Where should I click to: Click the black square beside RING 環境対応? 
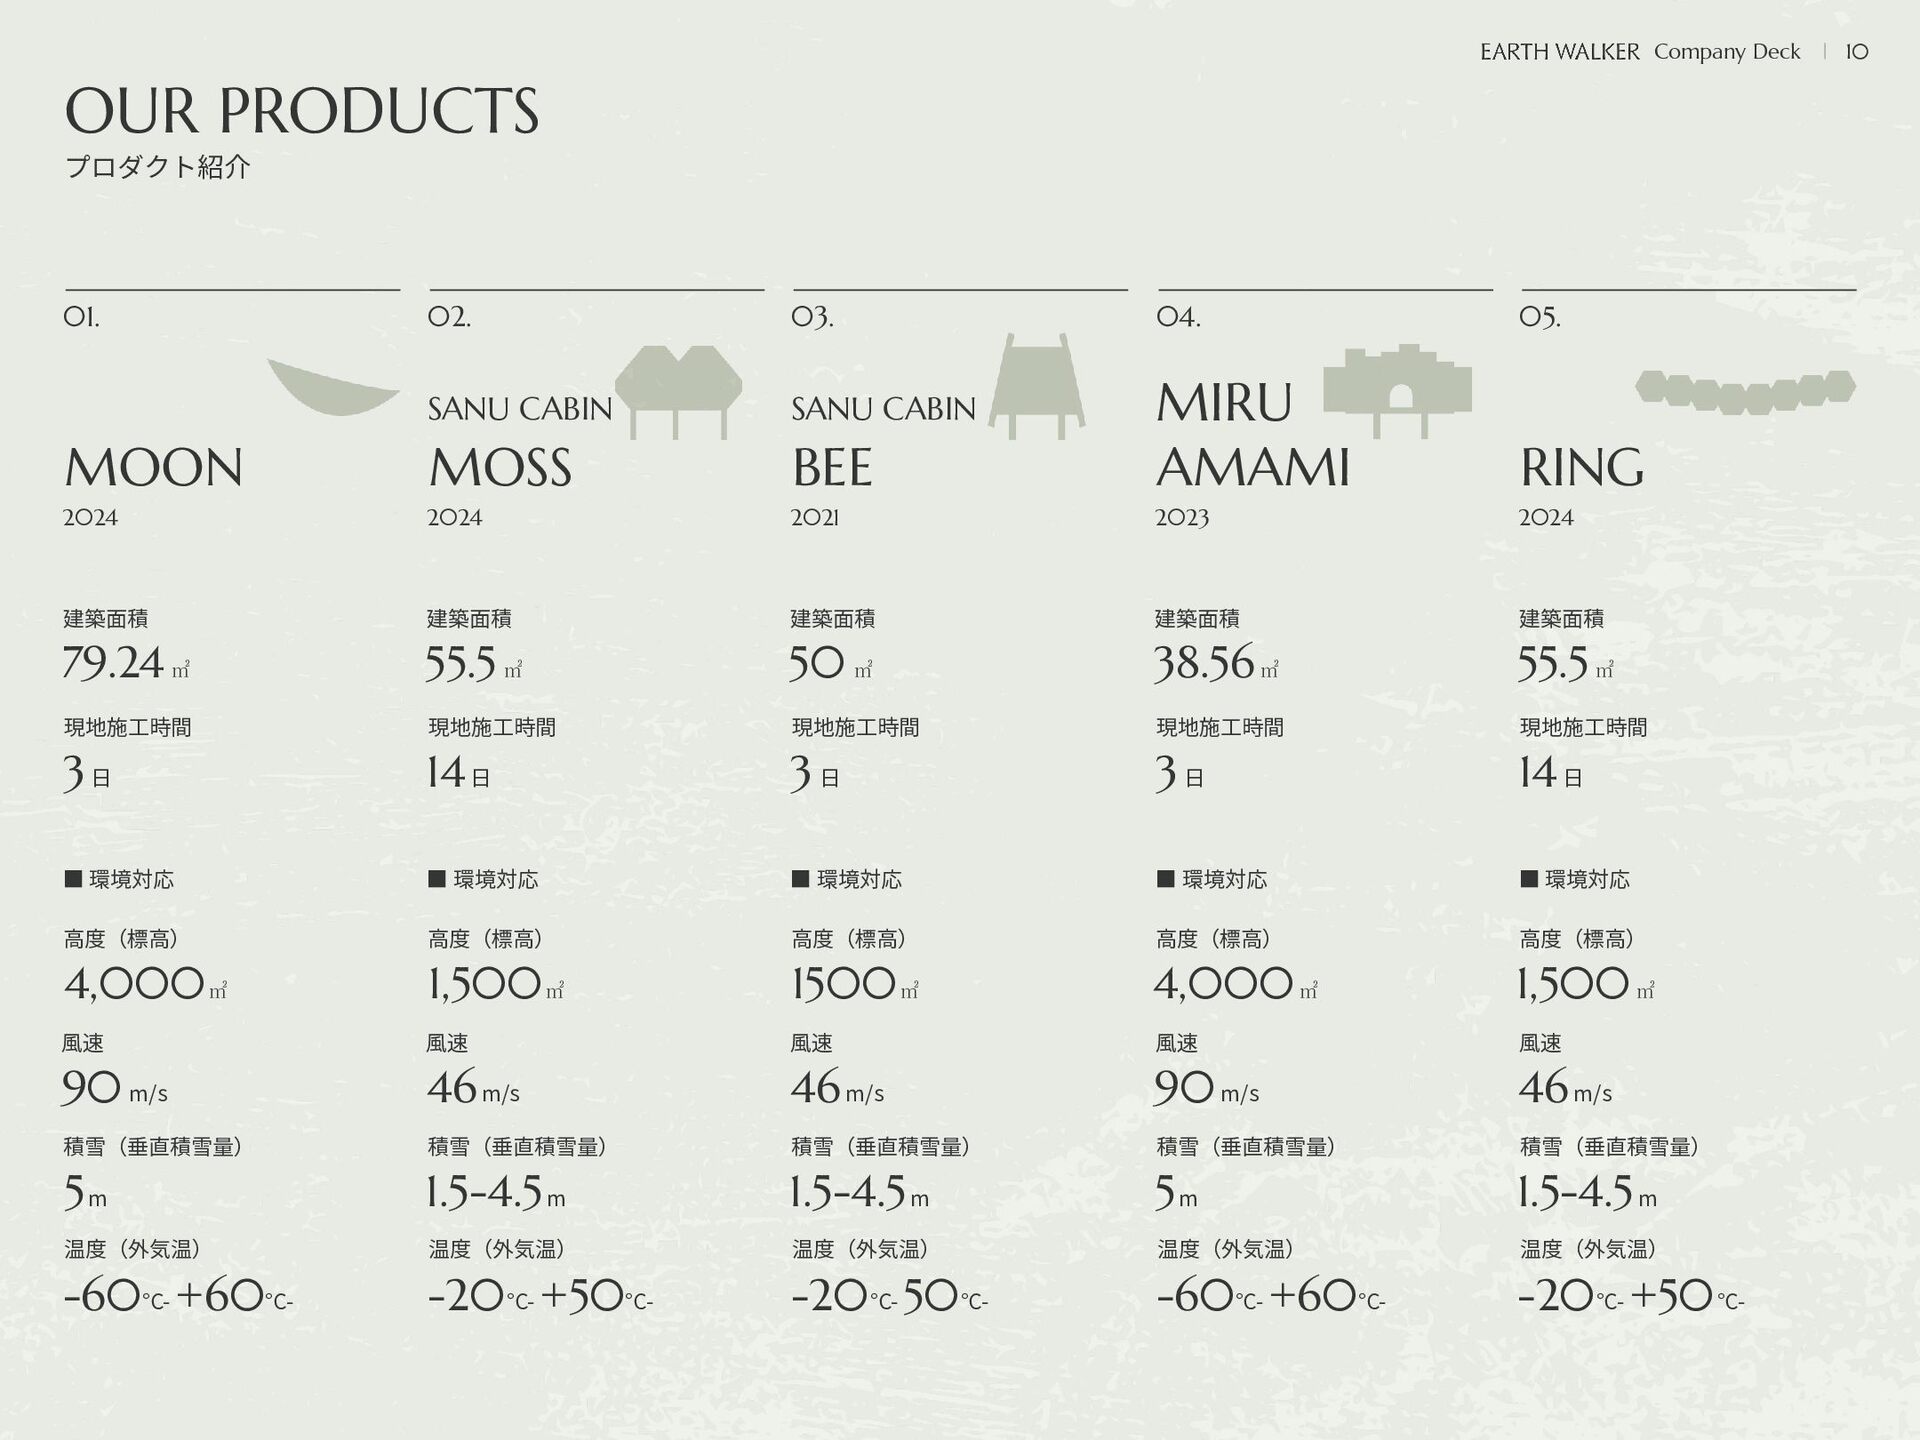point(1529,879)
